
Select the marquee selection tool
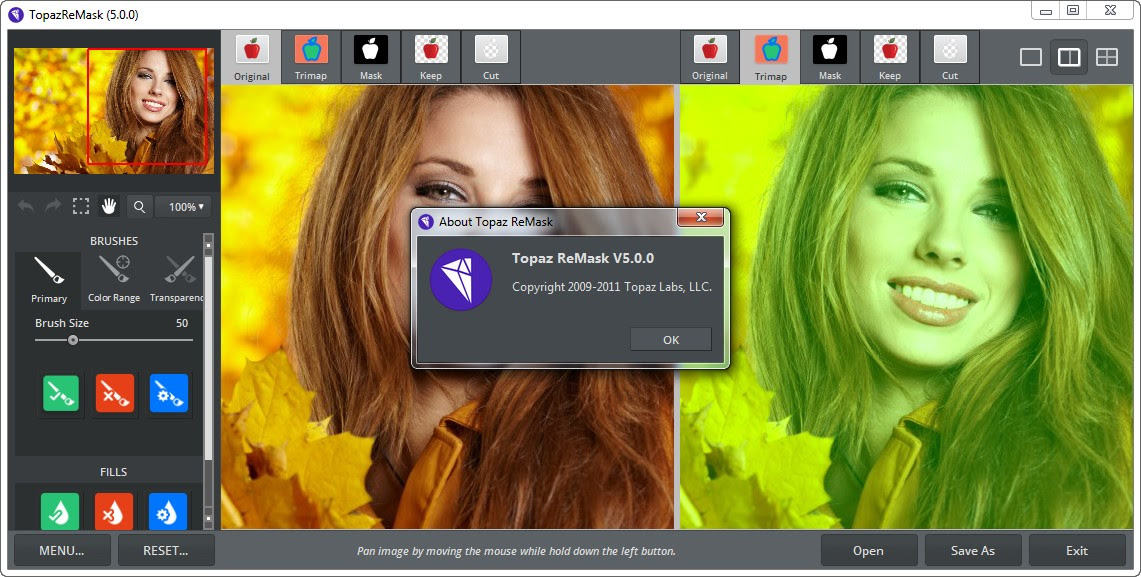tap(81, 207)
